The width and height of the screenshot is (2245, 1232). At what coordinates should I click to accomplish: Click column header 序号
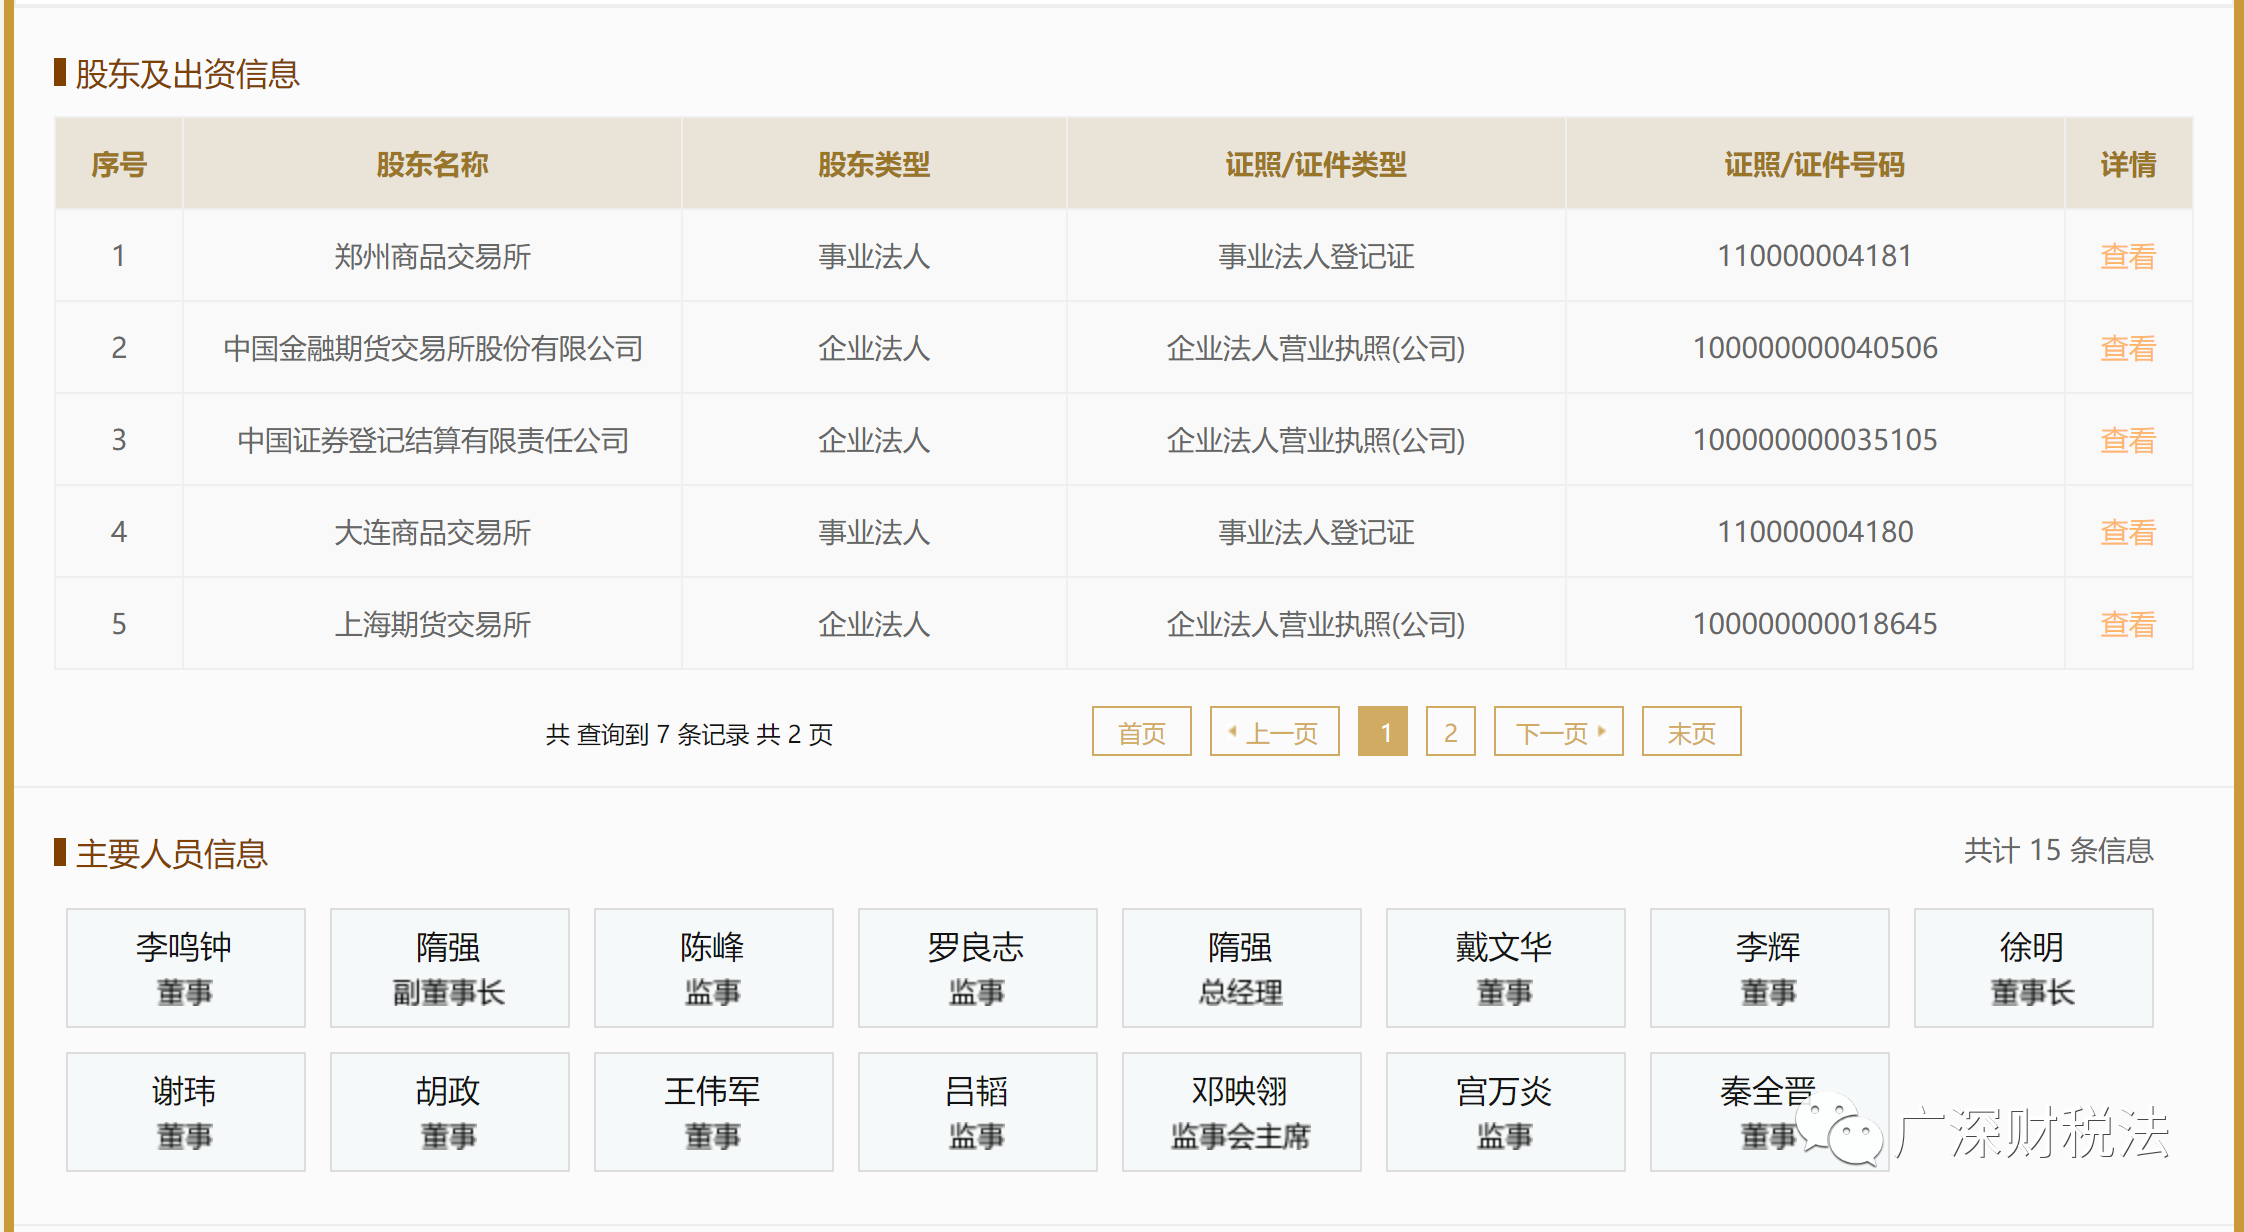[119, 164]
